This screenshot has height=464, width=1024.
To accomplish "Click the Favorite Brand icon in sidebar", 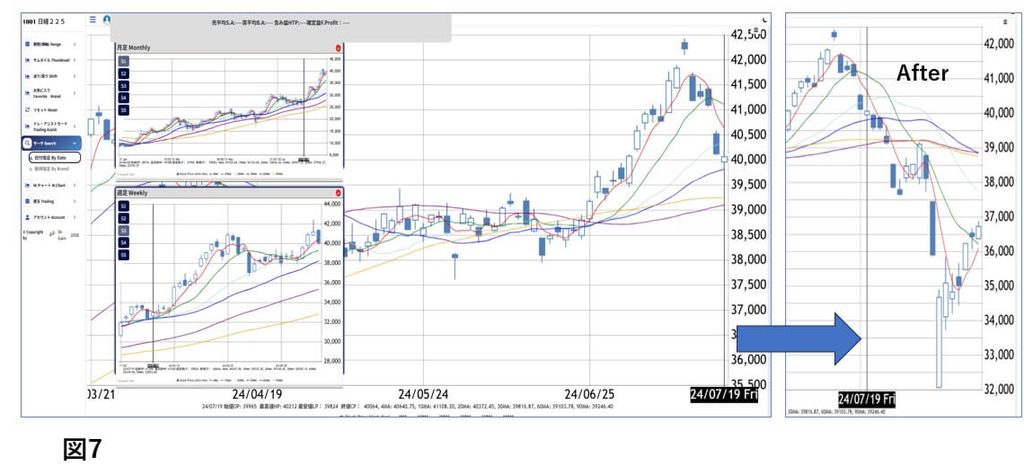I will pyautogui.click(x=27, y=93).
